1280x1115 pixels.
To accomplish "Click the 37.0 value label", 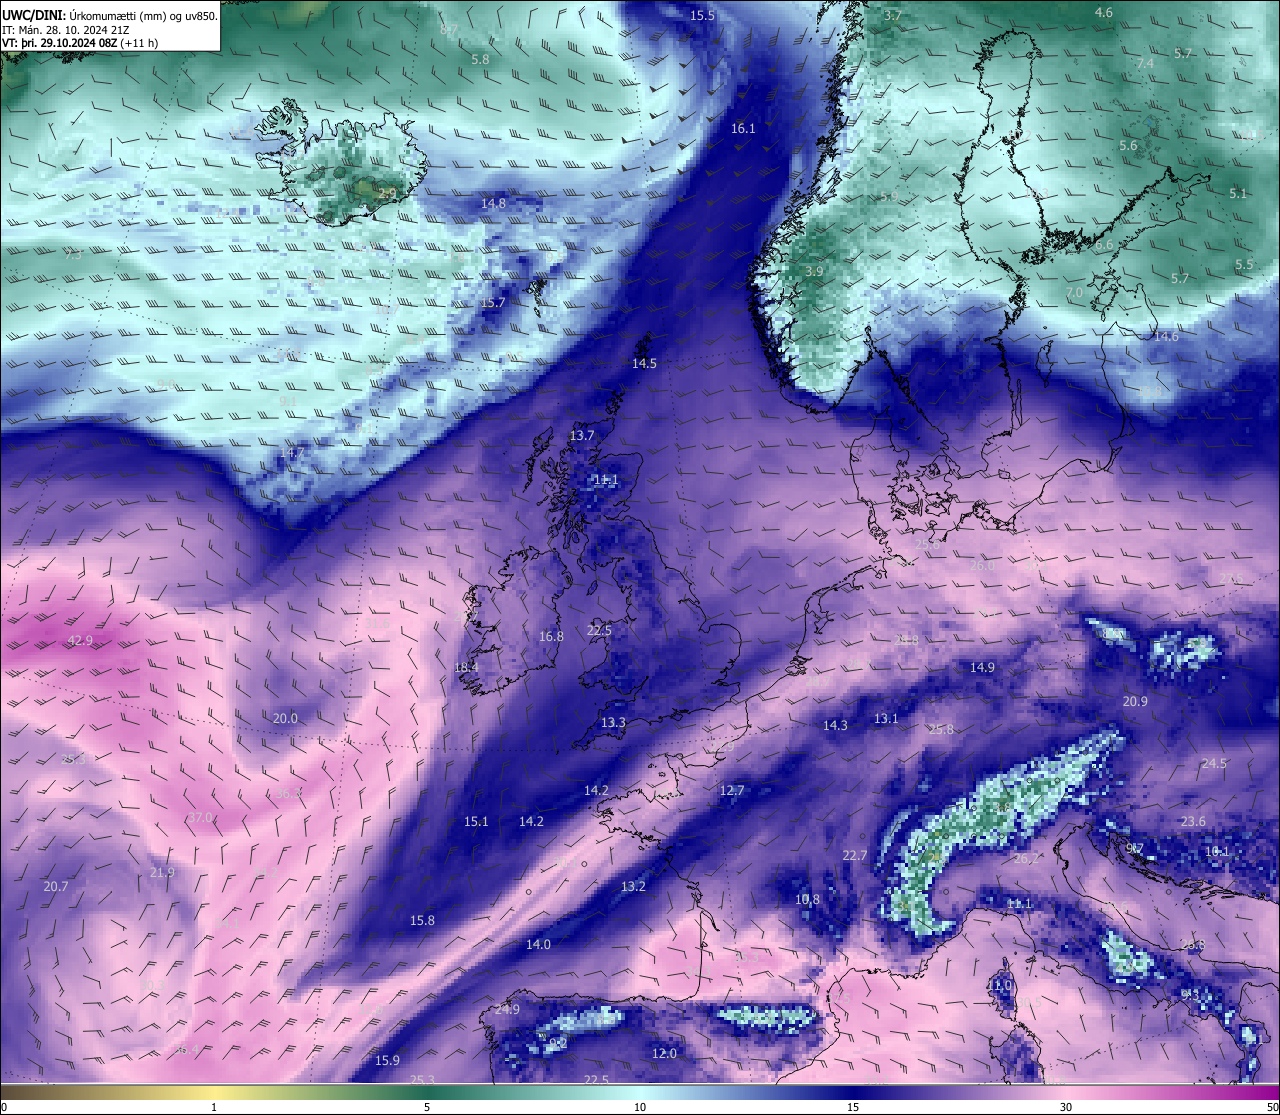I will tap(200, 818).
